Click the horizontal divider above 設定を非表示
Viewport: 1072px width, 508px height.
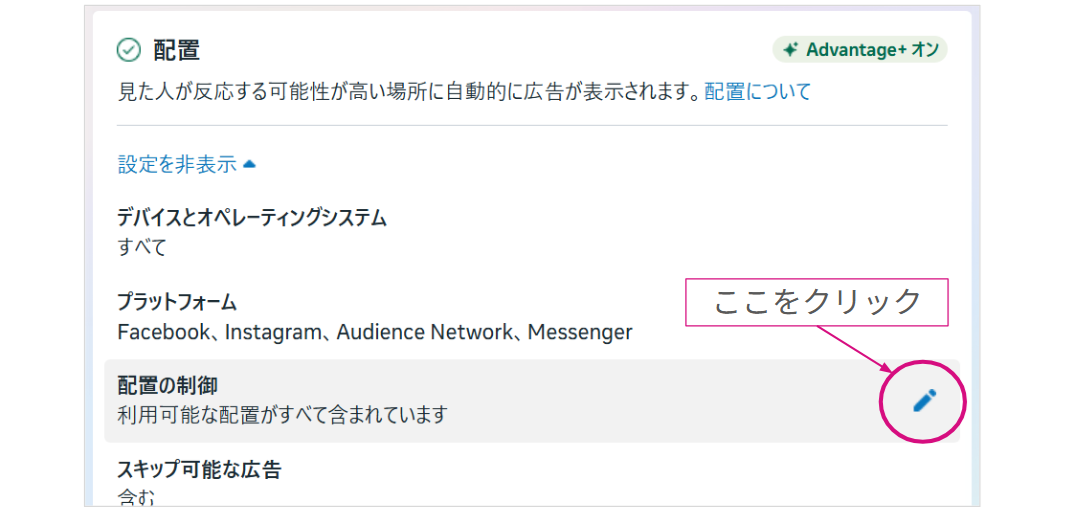coord(531,126)
